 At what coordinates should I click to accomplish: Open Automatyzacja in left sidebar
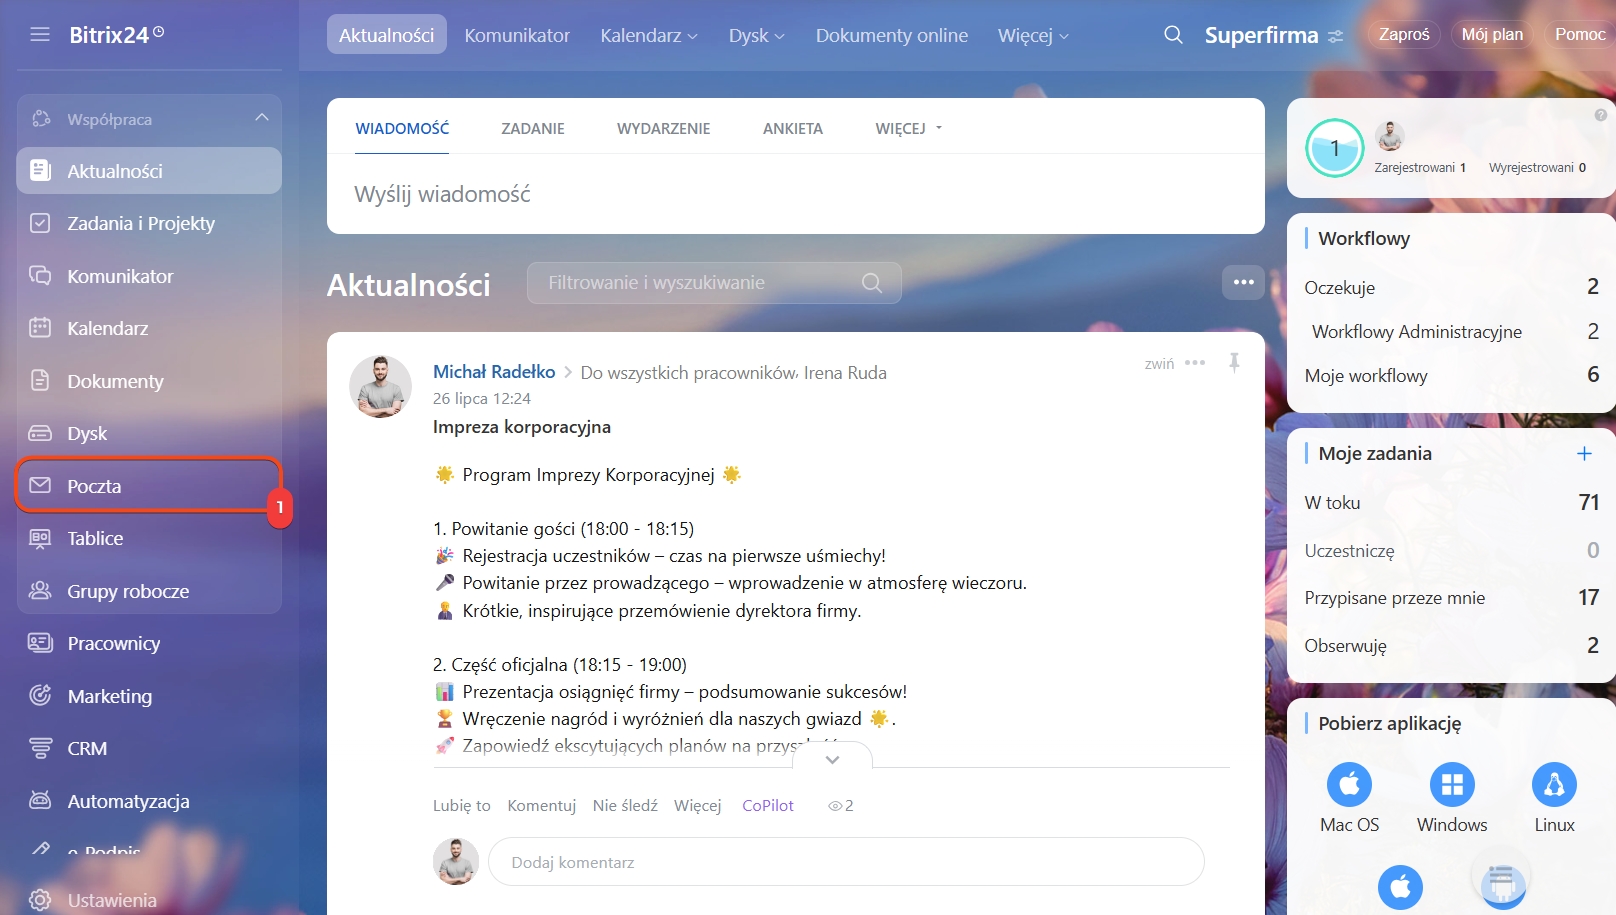(149, 801)
